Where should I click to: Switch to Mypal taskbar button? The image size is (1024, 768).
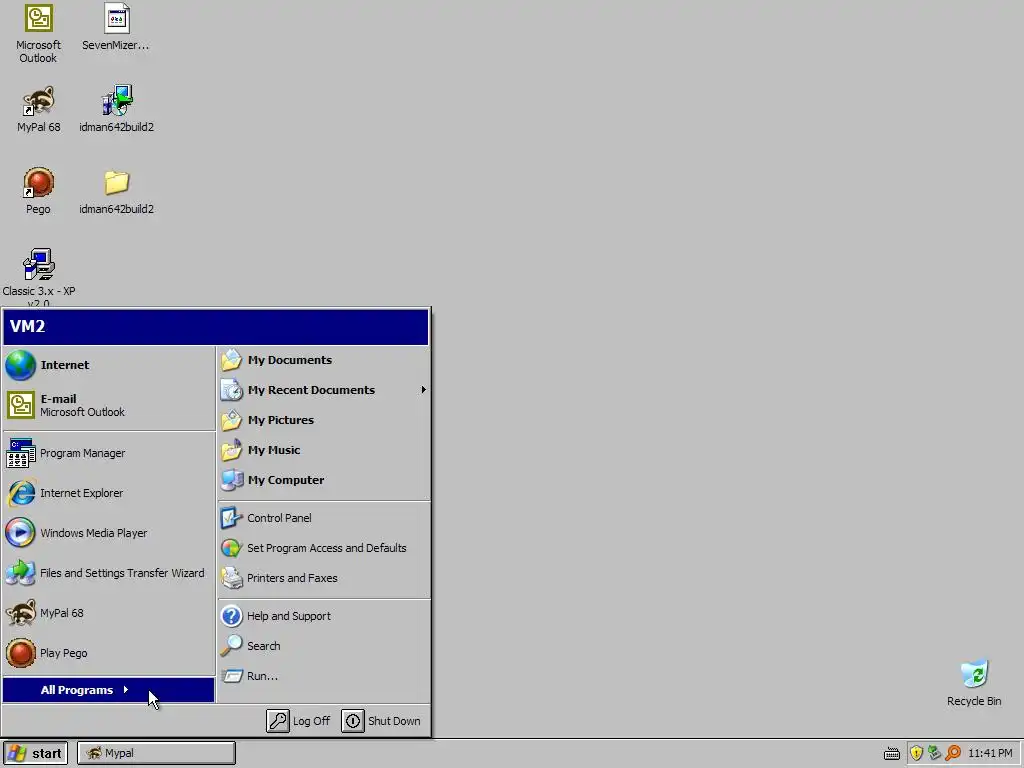coord(156,753)
